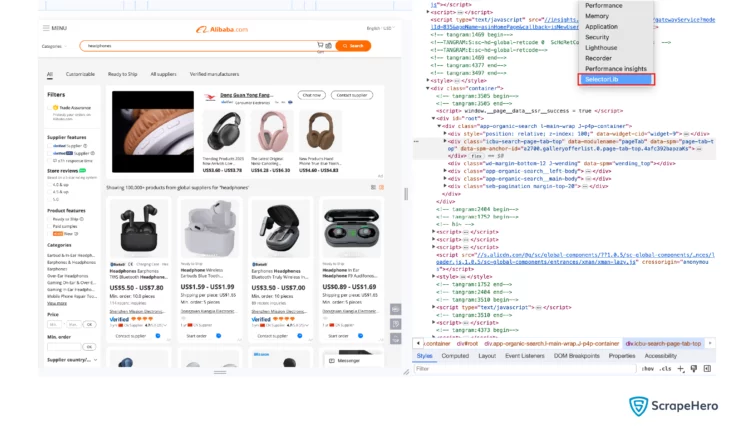
Task: Switch to list view icon
Action: point(373,187)
